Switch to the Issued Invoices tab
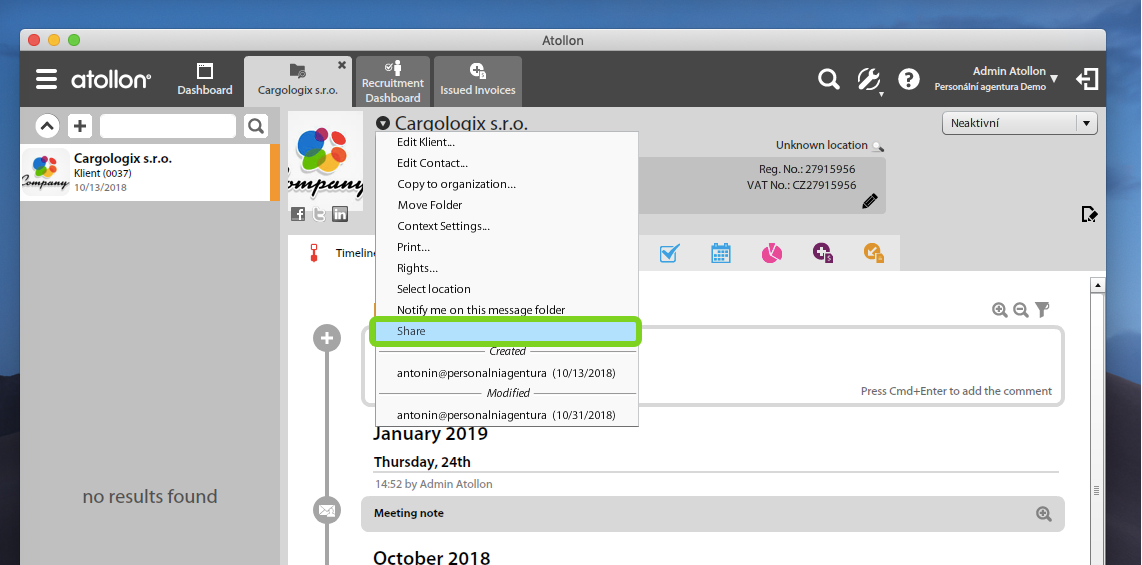This screenshot has height=565, width=1142. coord(478,81)
